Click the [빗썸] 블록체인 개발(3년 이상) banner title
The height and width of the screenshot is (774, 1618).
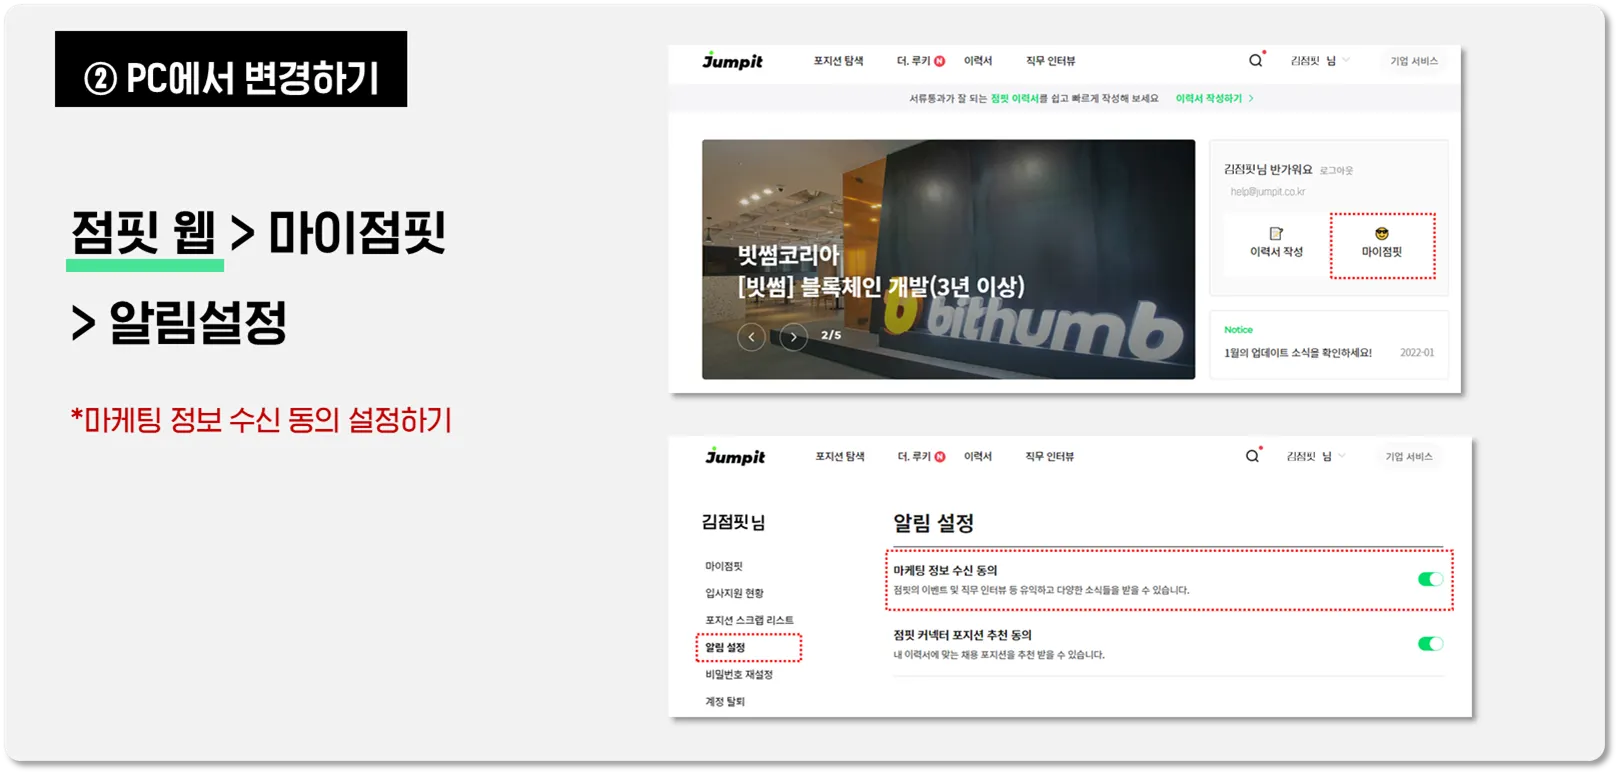click(x=881, y=287)
